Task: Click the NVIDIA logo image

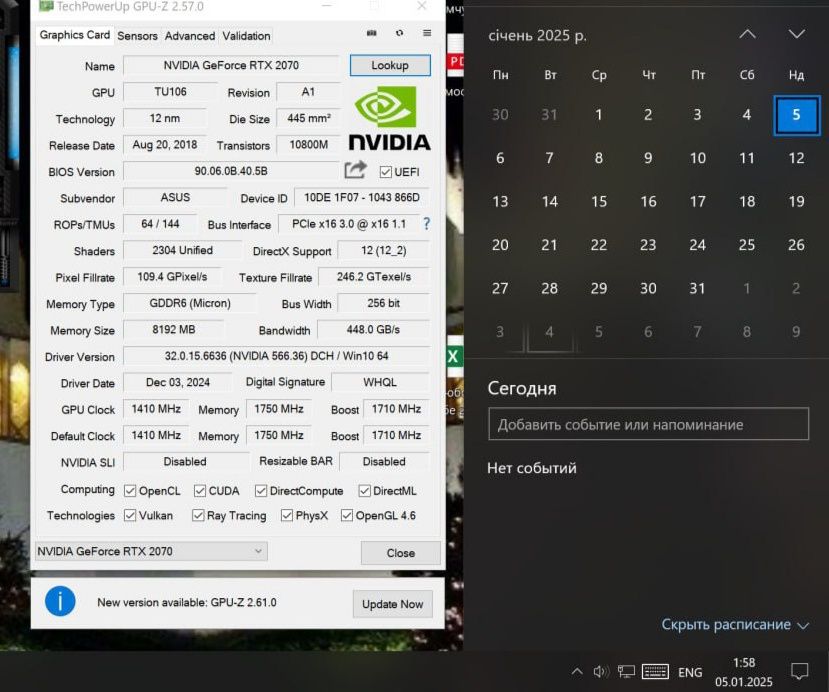Action: tap(390, 119)
